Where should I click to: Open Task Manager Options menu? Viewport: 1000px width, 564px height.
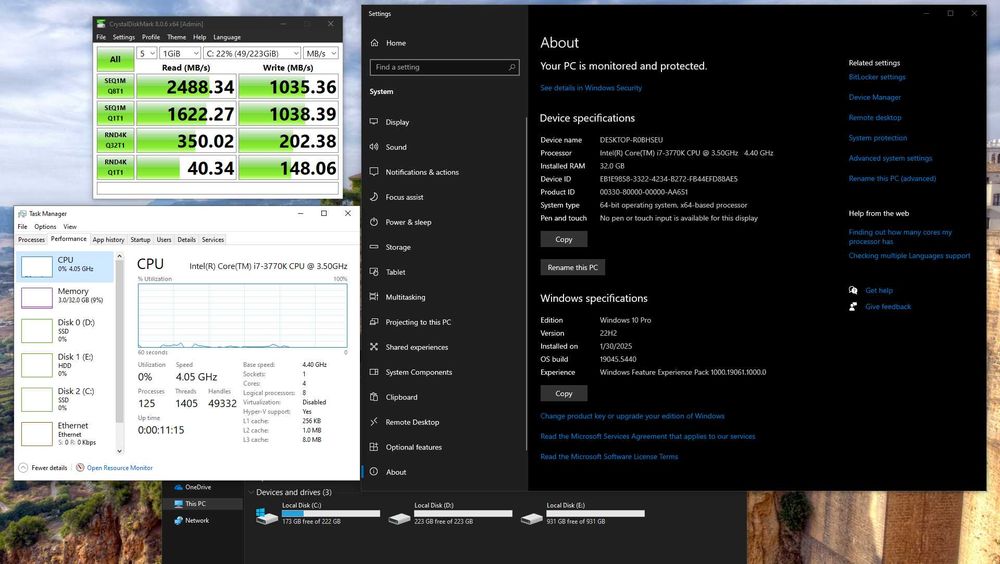coord(45,226)
